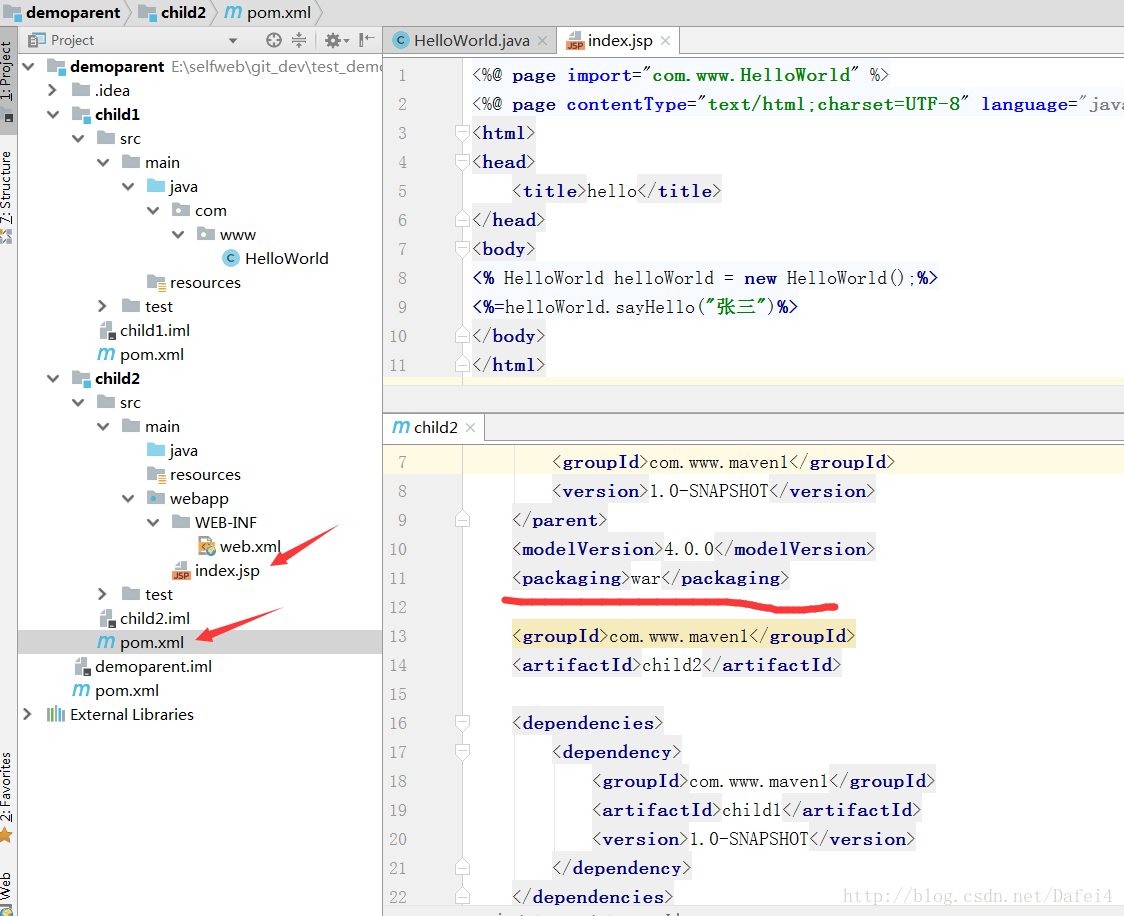
Task: Select java folder under child2 main
Action: (x=184, y=451)
